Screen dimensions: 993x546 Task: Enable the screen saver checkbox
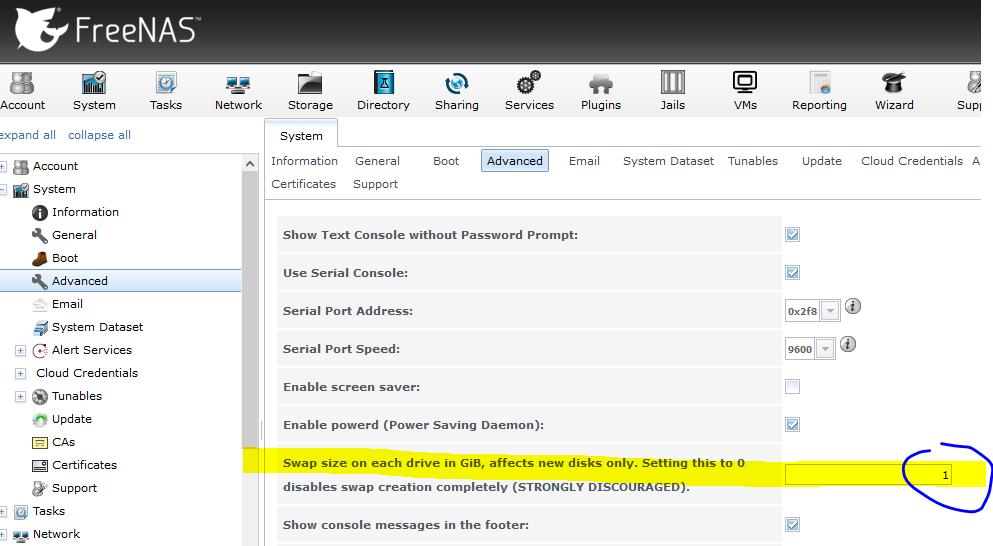pos(792,386)
